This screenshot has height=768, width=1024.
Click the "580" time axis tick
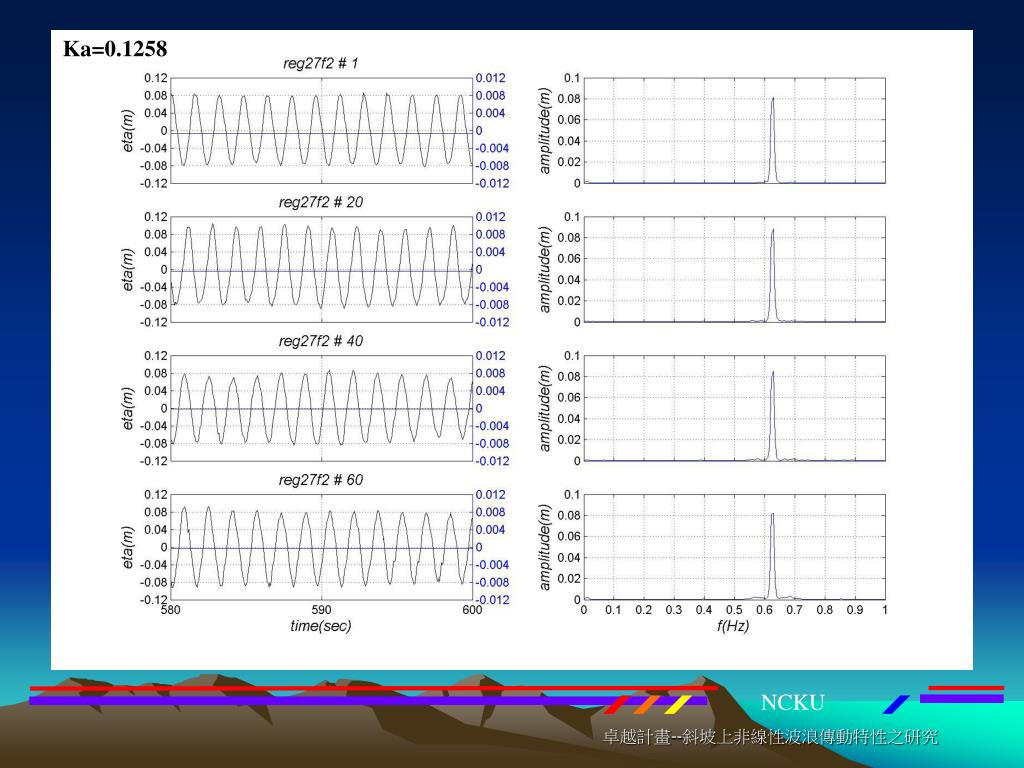click(x=170, y=609)
